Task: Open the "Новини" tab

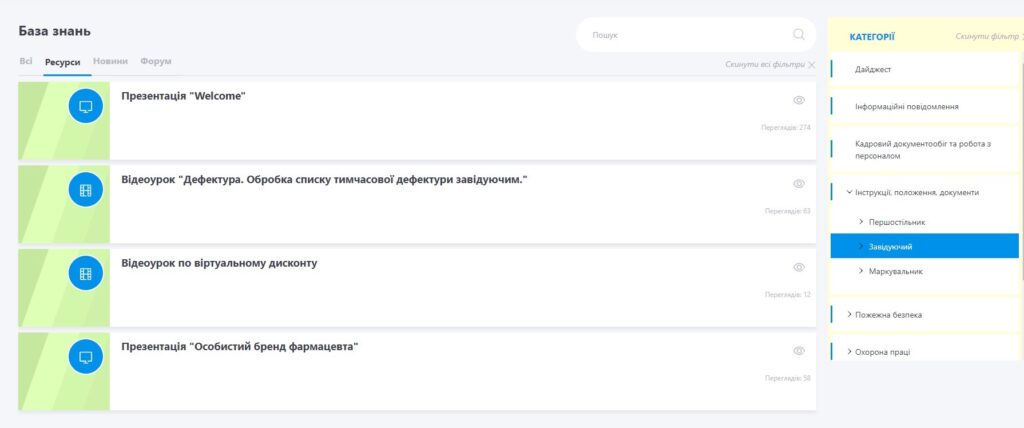Action: (110, 61)
